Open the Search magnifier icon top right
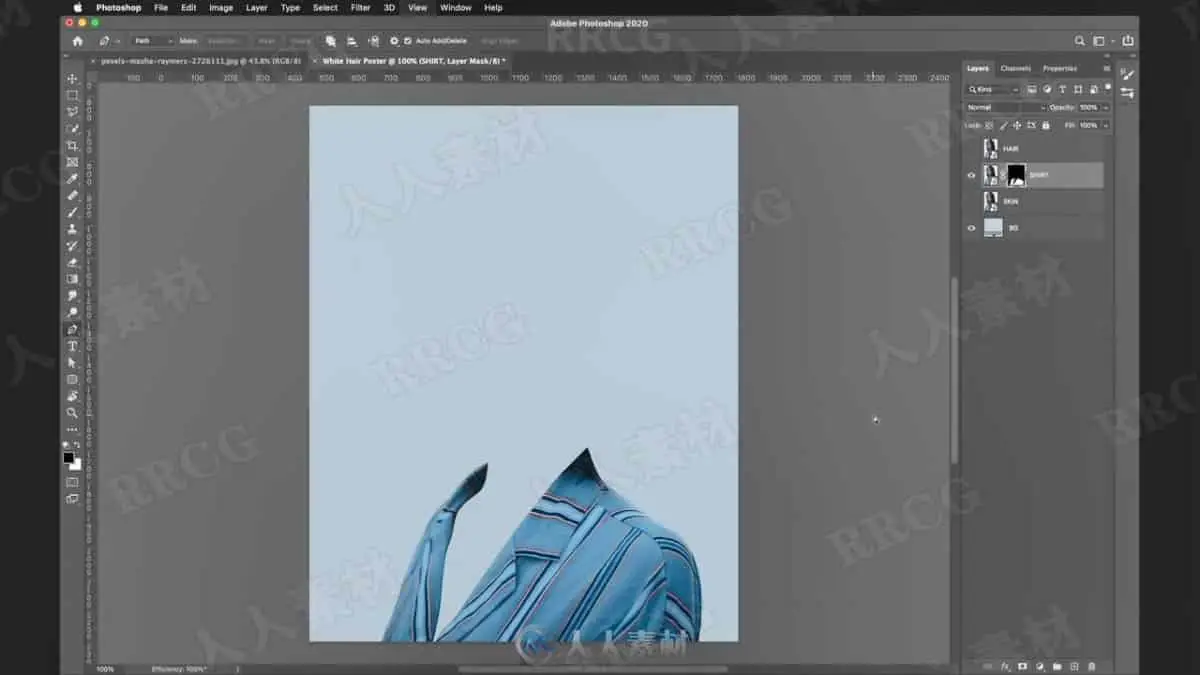This screenshot has width=1200, height=675. pyautogui.click(x=1080, y=41)
